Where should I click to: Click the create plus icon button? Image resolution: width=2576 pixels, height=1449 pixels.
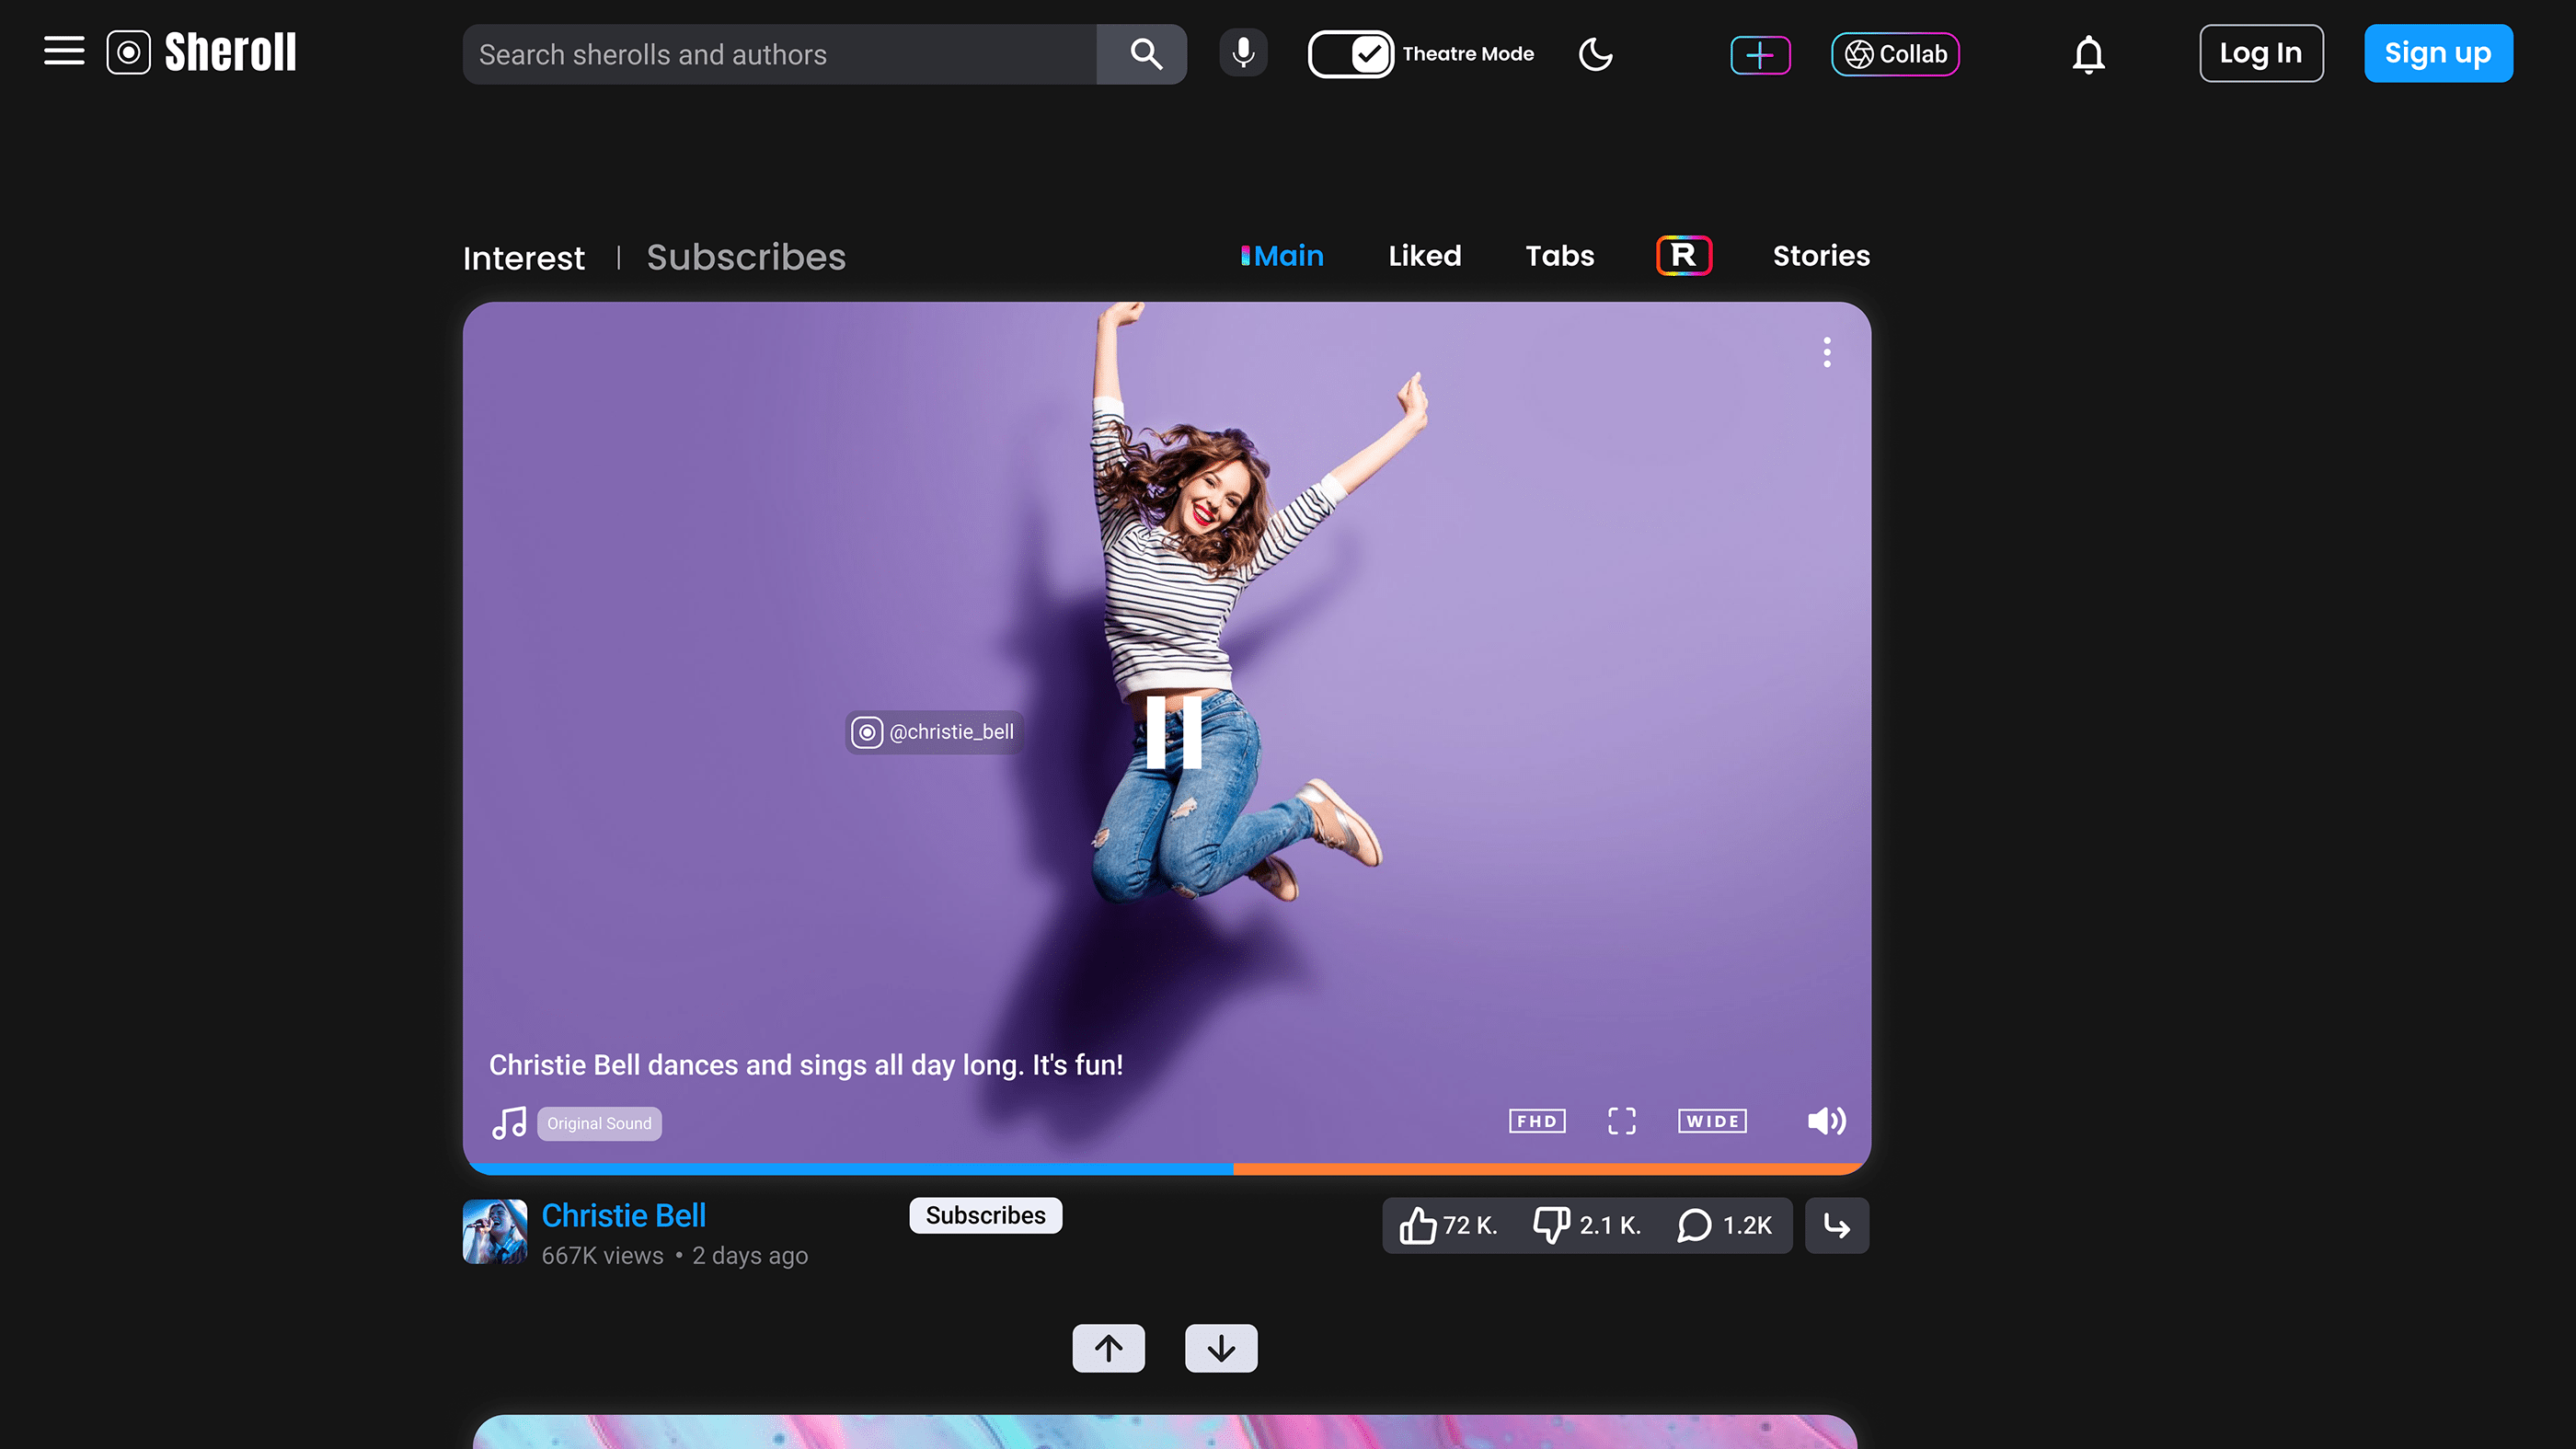1760,54
